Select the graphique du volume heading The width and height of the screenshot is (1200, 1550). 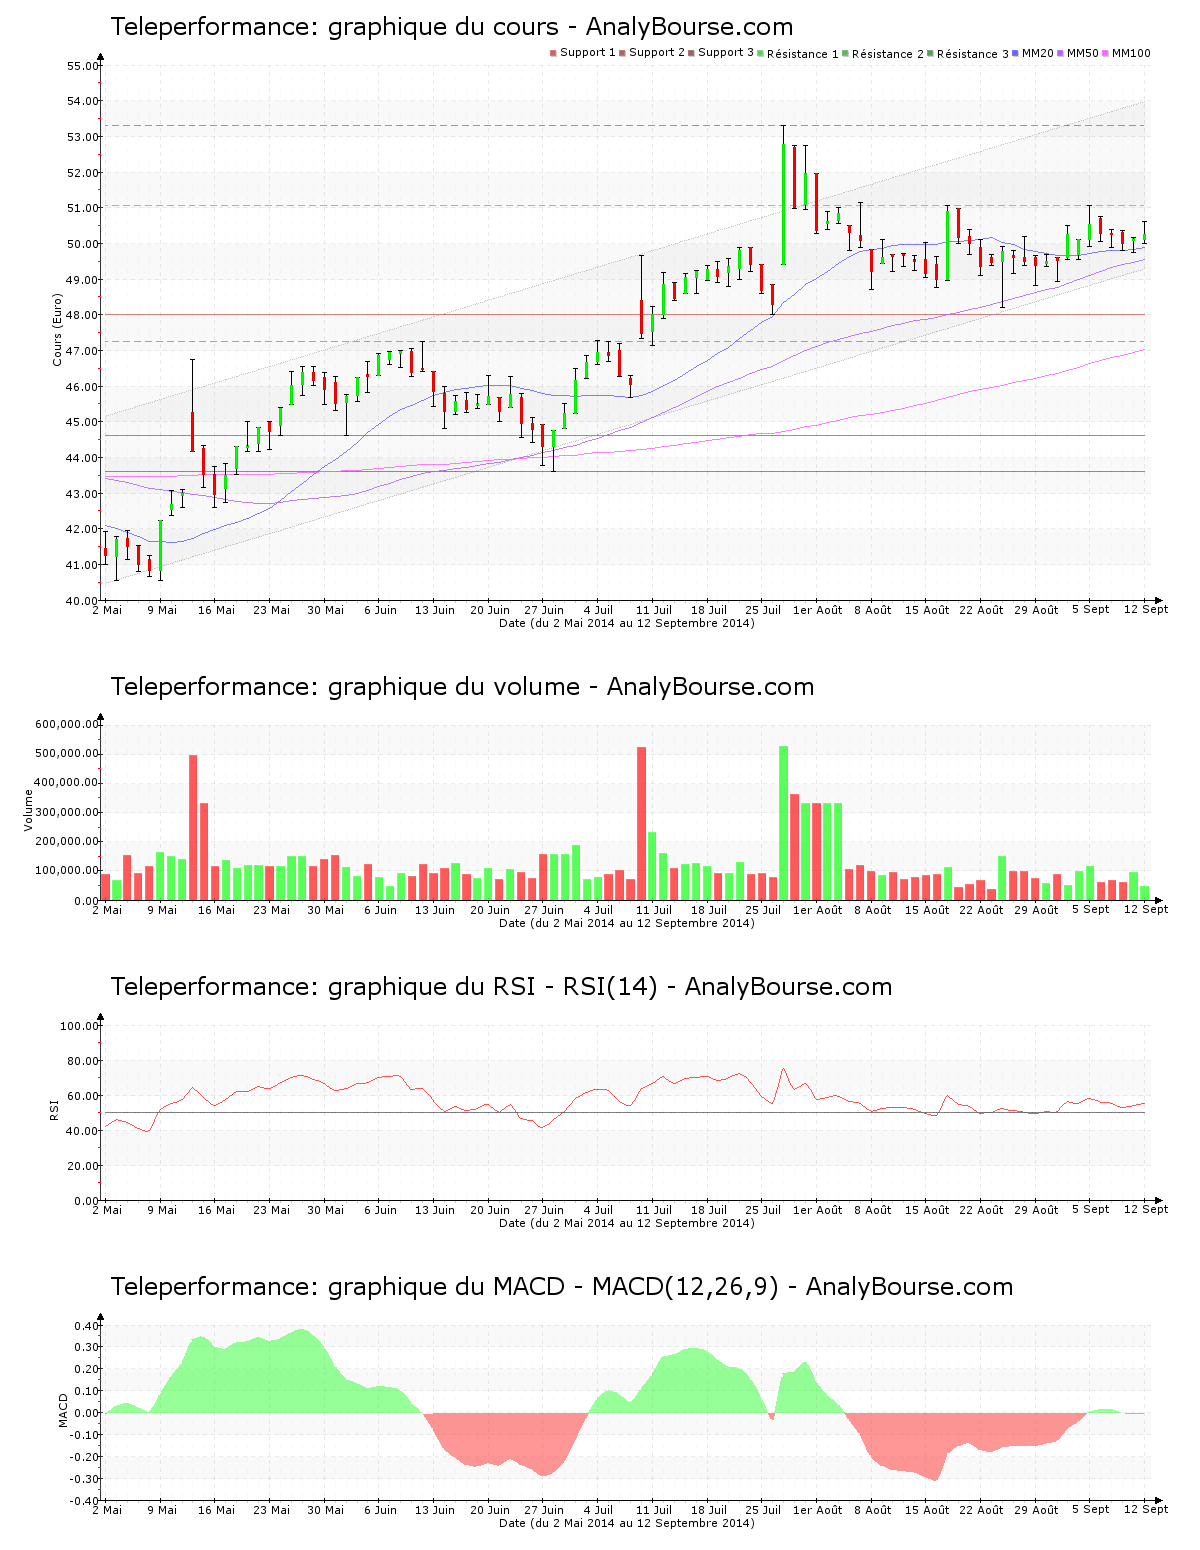pos(463,687)
